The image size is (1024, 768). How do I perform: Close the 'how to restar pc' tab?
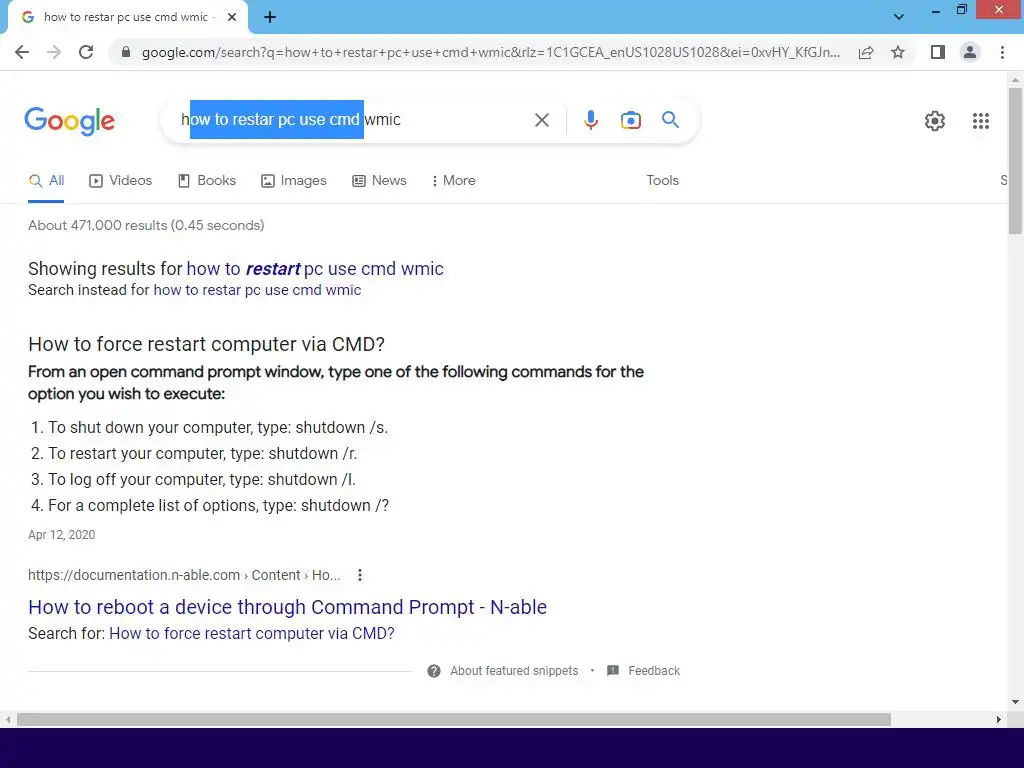232,18
